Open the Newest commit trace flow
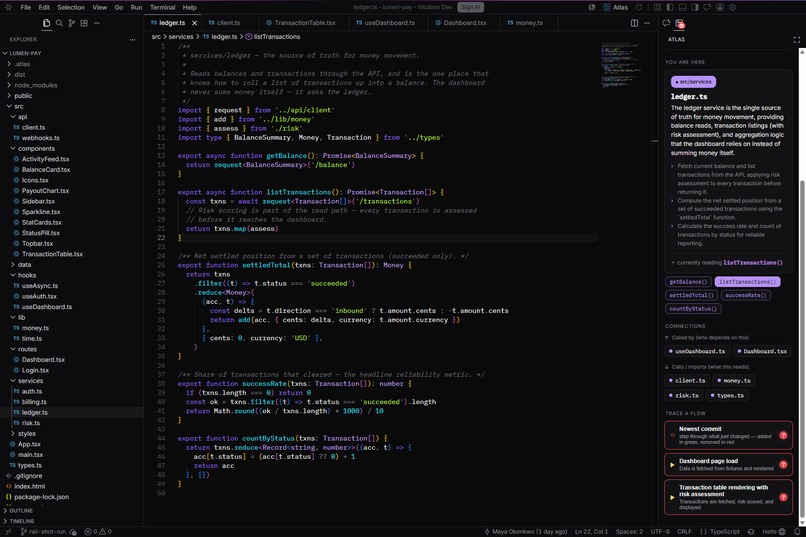The height and width of the screenshot is (537, 806). 728,435
